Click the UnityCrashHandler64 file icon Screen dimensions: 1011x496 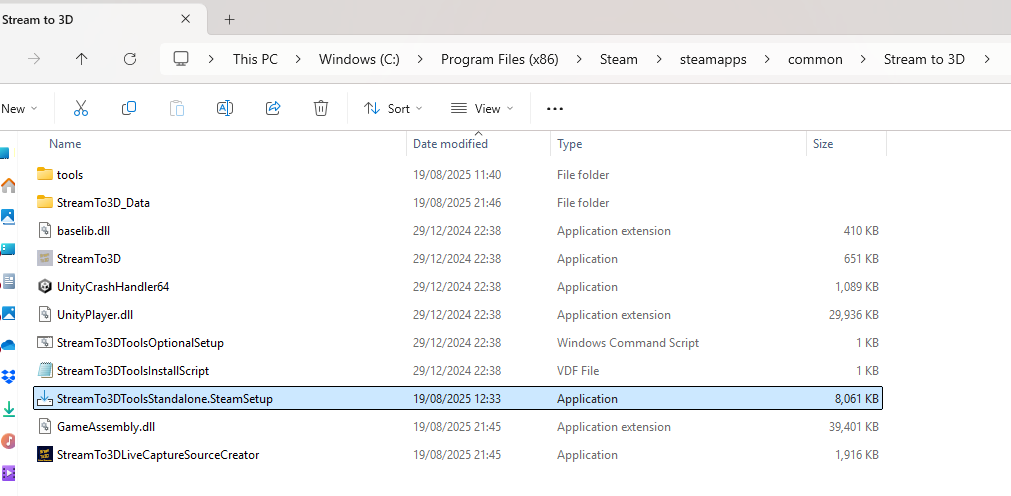coord(44,286)
